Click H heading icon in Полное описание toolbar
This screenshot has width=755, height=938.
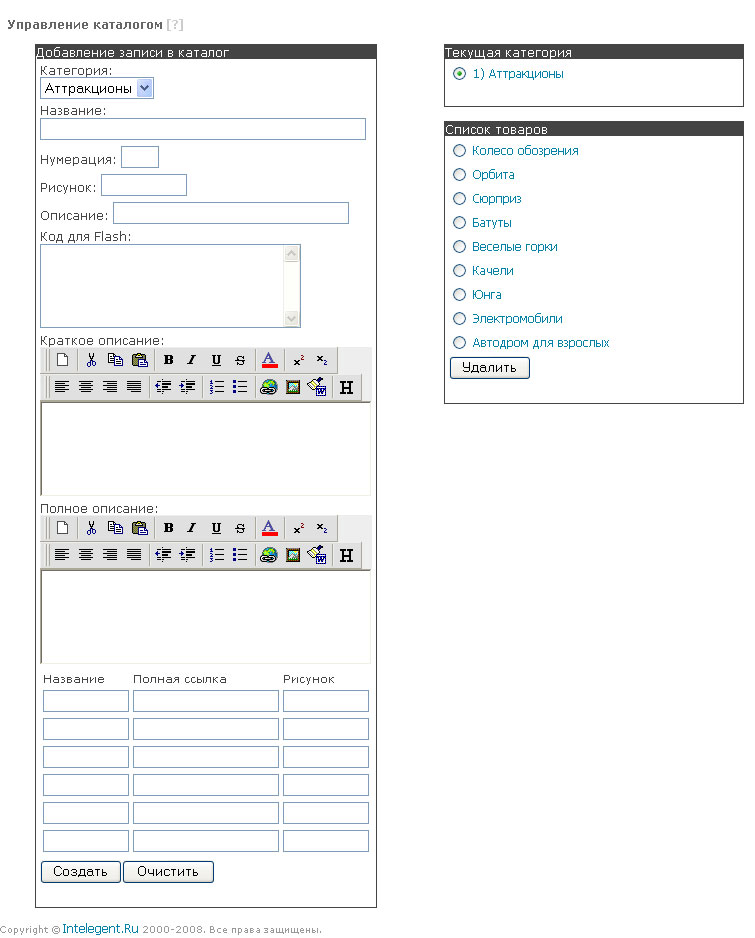coord(346,555)
